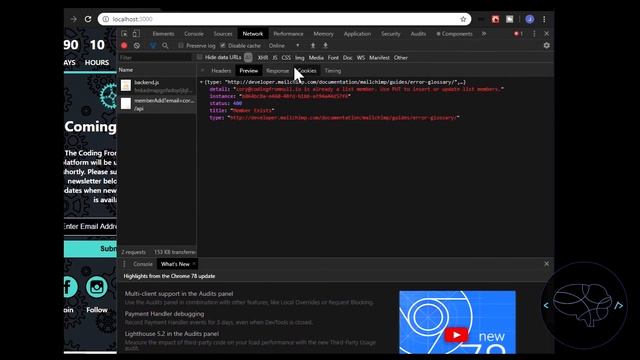Clear the network log

pos(137,46)
